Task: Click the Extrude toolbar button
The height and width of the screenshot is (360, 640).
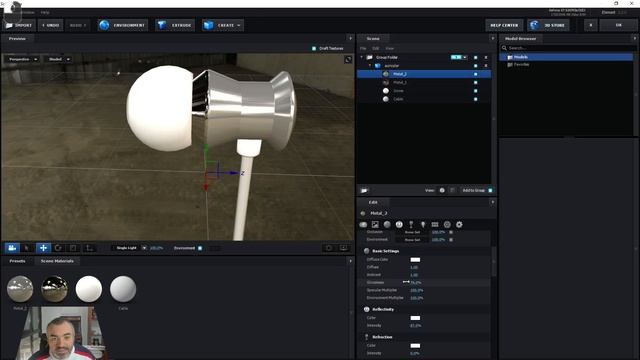Action: pos(175,25)
